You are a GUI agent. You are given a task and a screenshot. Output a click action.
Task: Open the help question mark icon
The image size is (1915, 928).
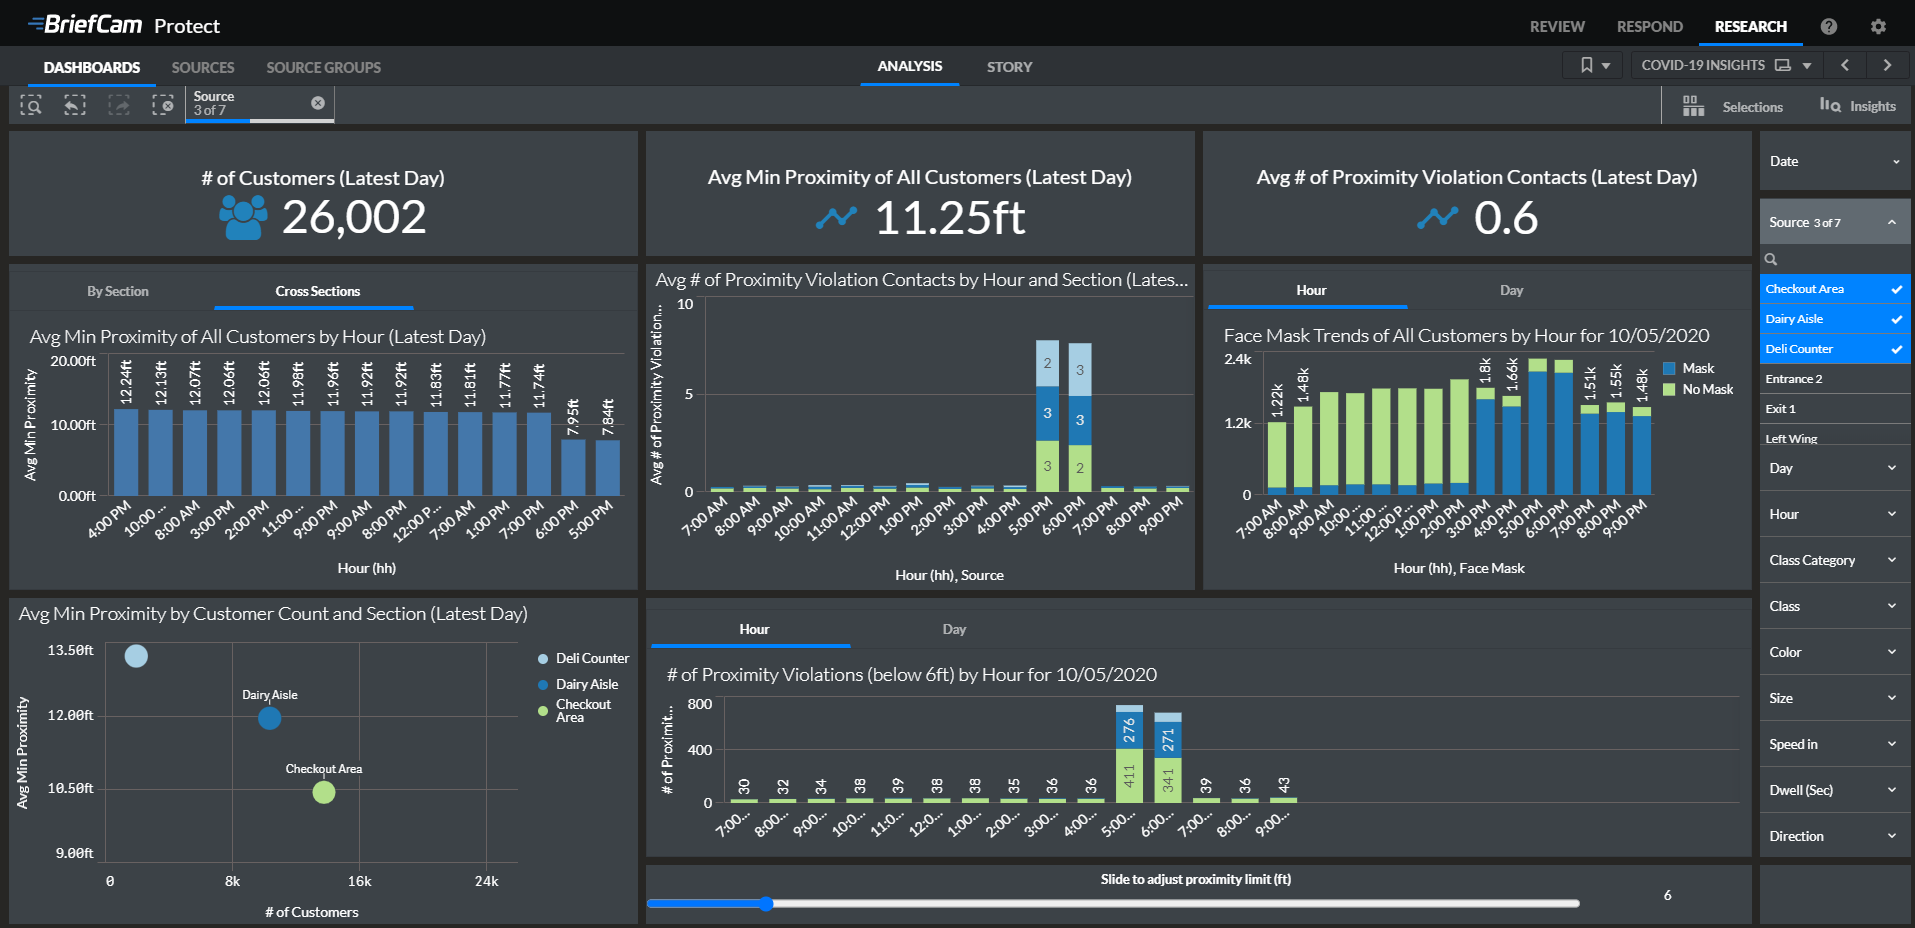point(1829,27)
